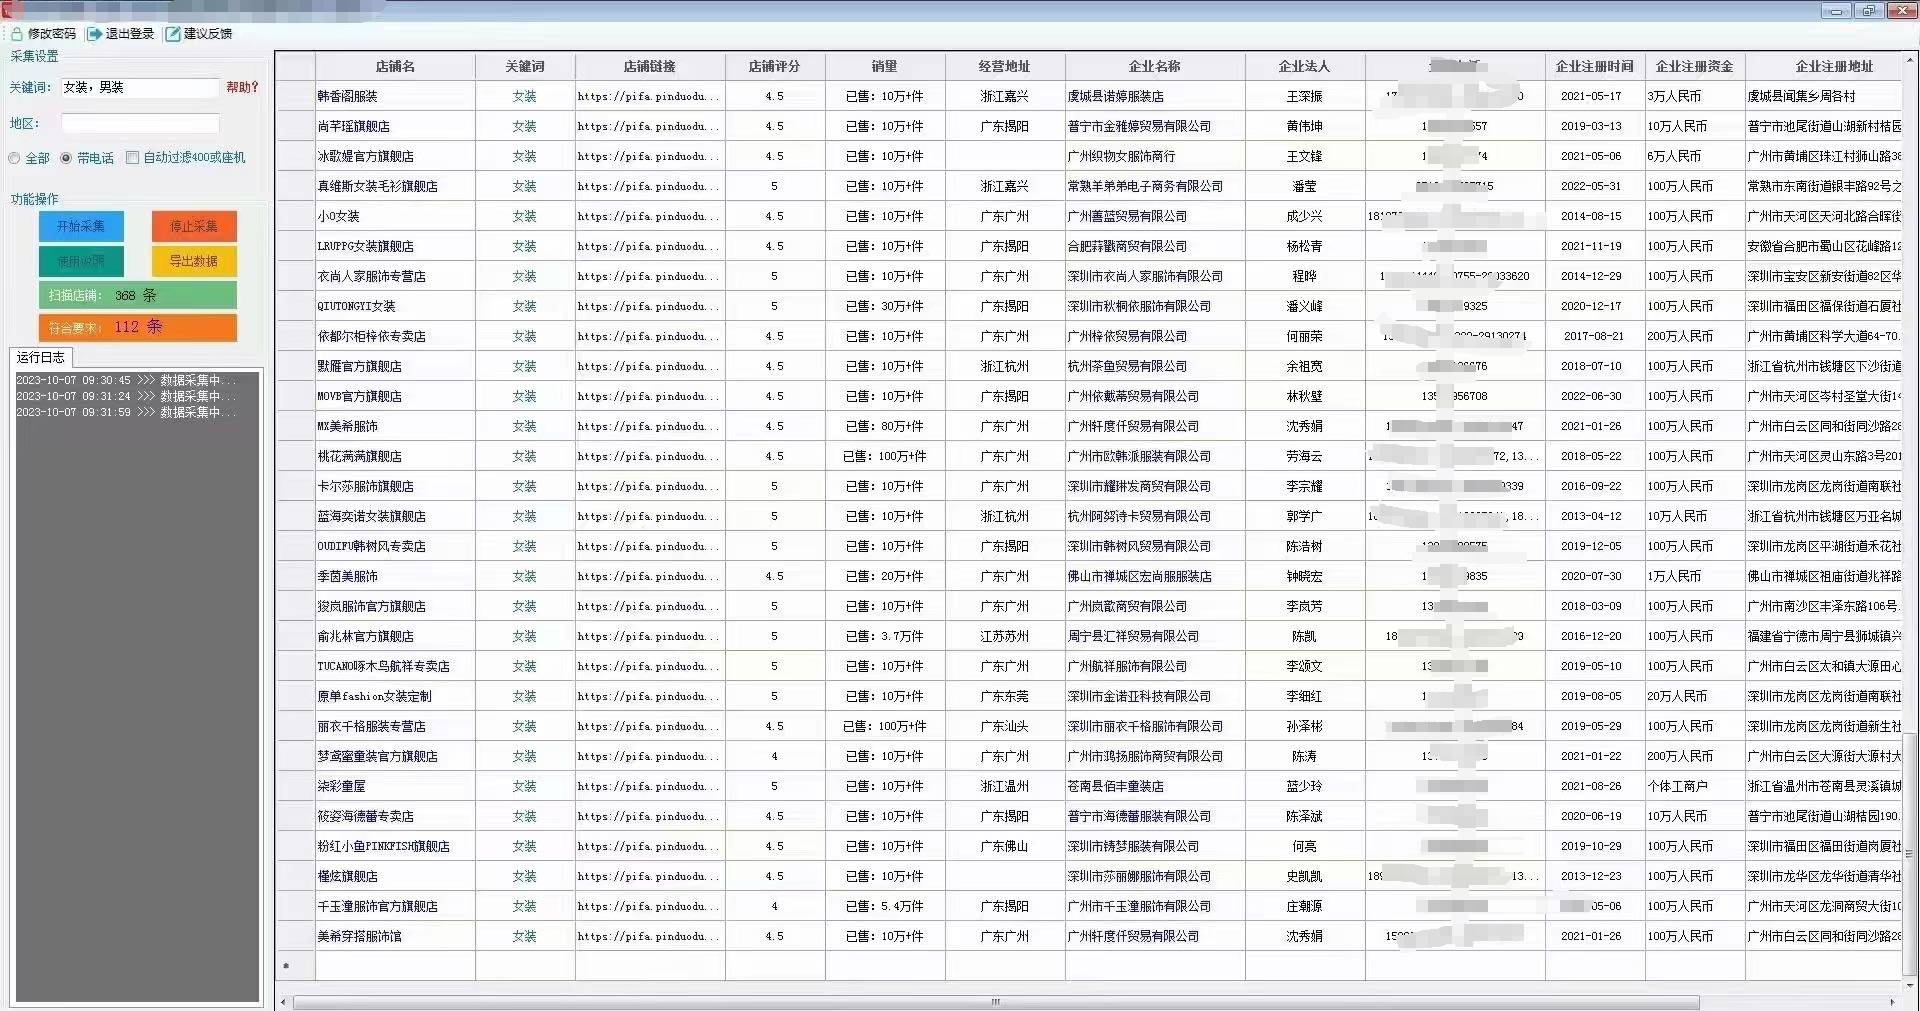Click the 企业注册时间 column header
The width and height of the screenshot is (1920, 1011).
(1594, 67)
